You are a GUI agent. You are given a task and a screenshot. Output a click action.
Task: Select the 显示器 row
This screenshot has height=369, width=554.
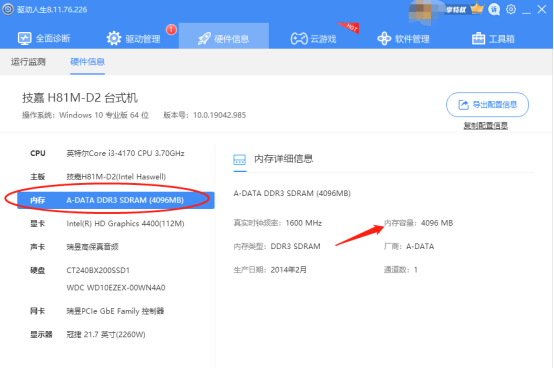point(116,334)
